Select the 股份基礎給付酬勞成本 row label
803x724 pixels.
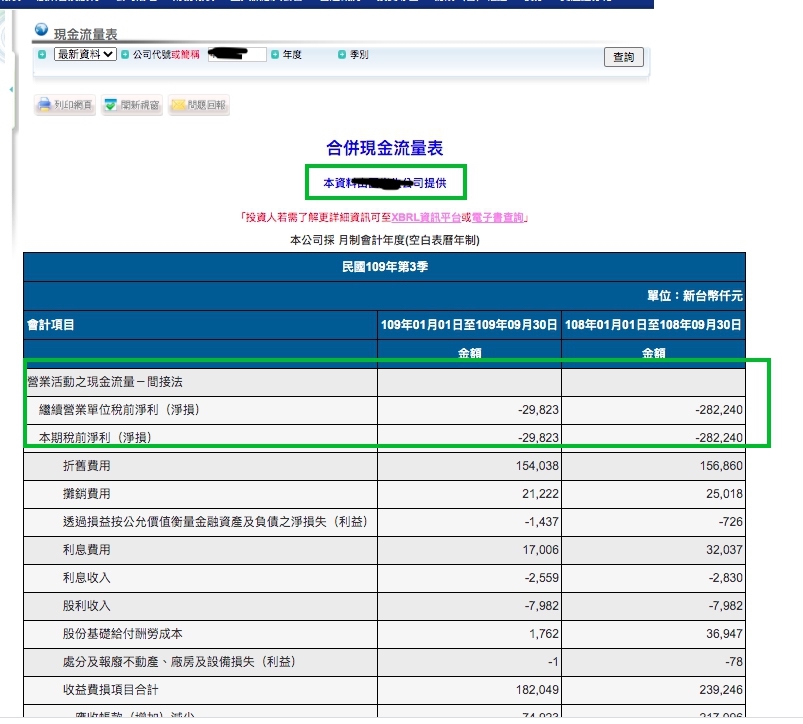122,634
